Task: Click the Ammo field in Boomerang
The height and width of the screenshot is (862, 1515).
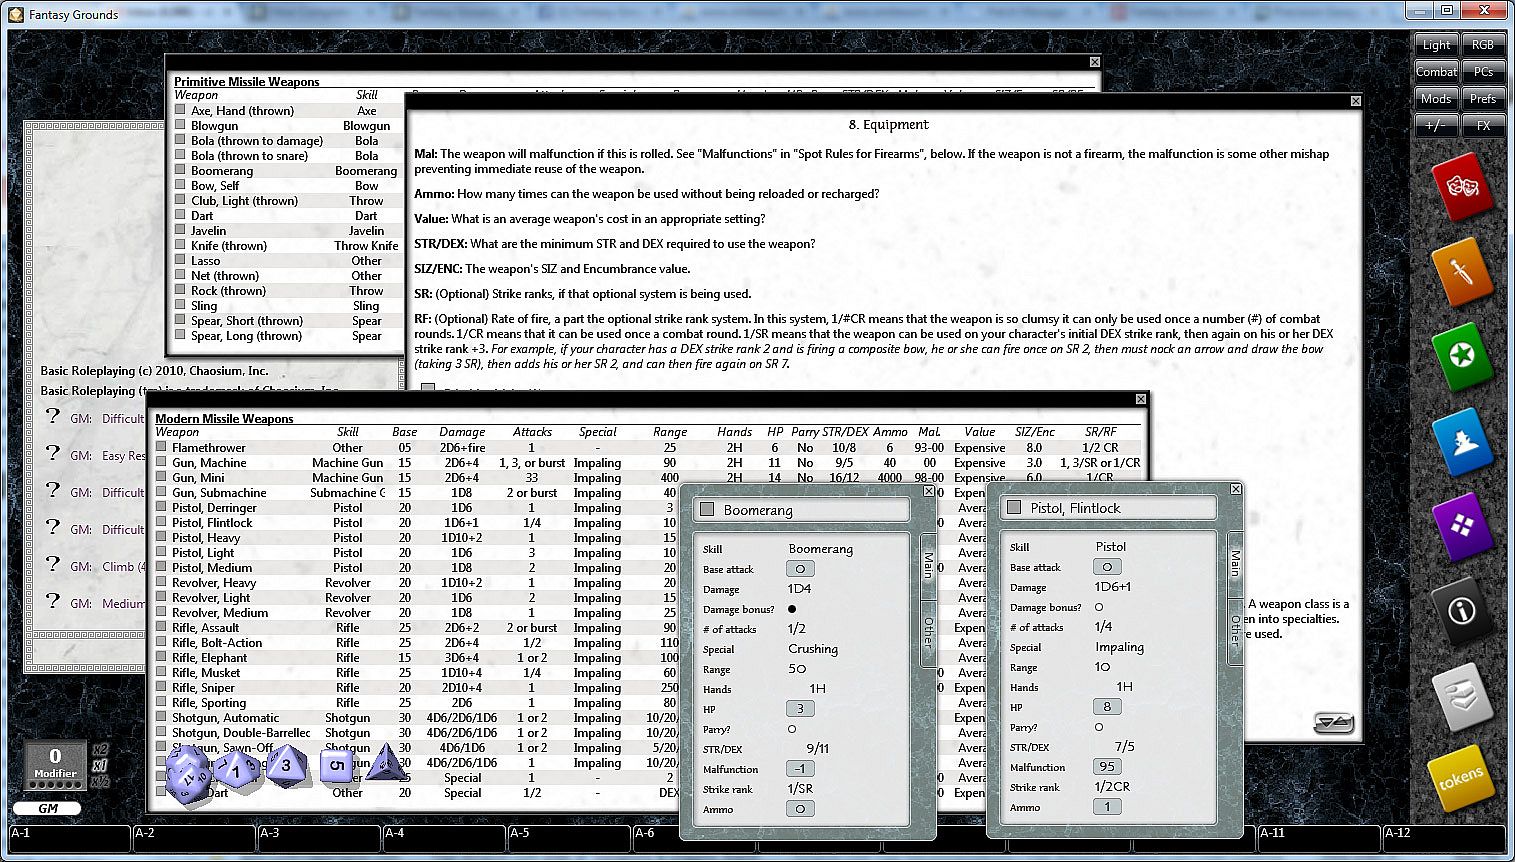Action: pyautogui.click(x=800, y=809)
